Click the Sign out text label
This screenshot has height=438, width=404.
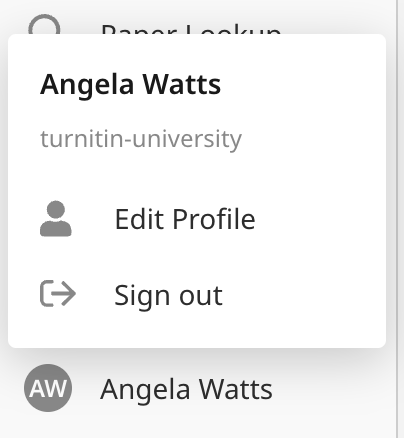pyautogui.click(x=168, y=296)
